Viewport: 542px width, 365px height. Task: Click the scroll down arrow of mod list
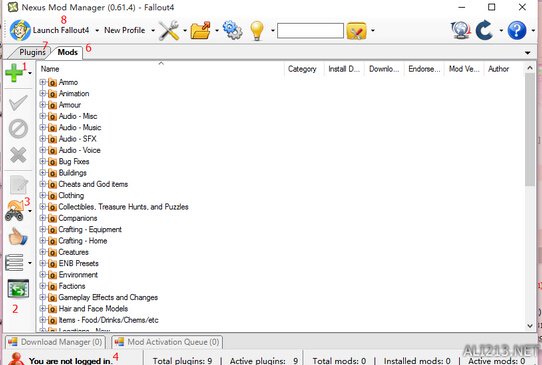point(530,326)
